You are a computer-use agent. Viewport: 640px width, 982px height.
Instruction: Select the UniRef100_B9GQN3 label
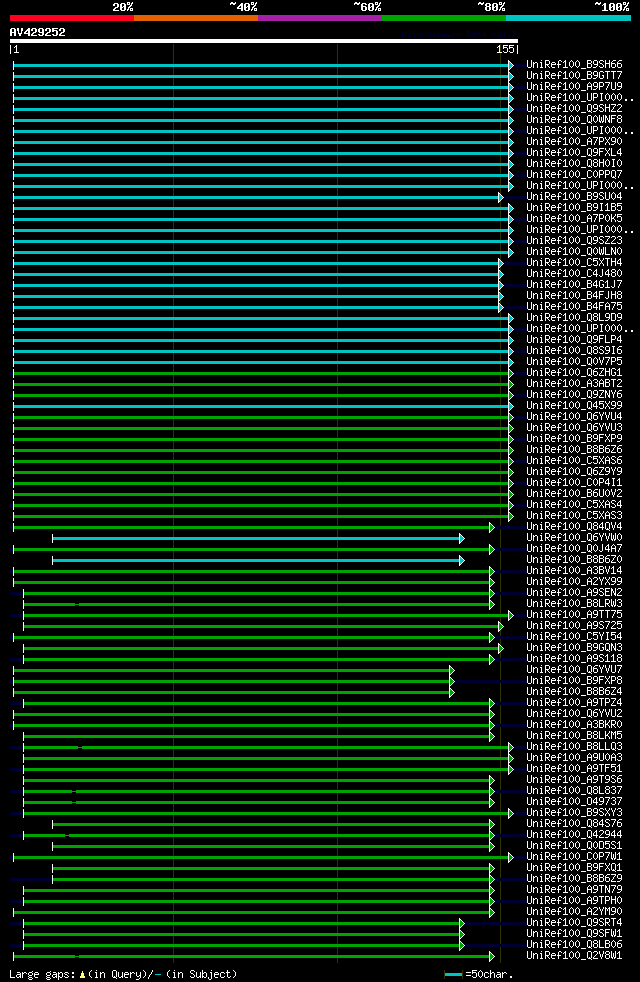[x=574, y=648]
